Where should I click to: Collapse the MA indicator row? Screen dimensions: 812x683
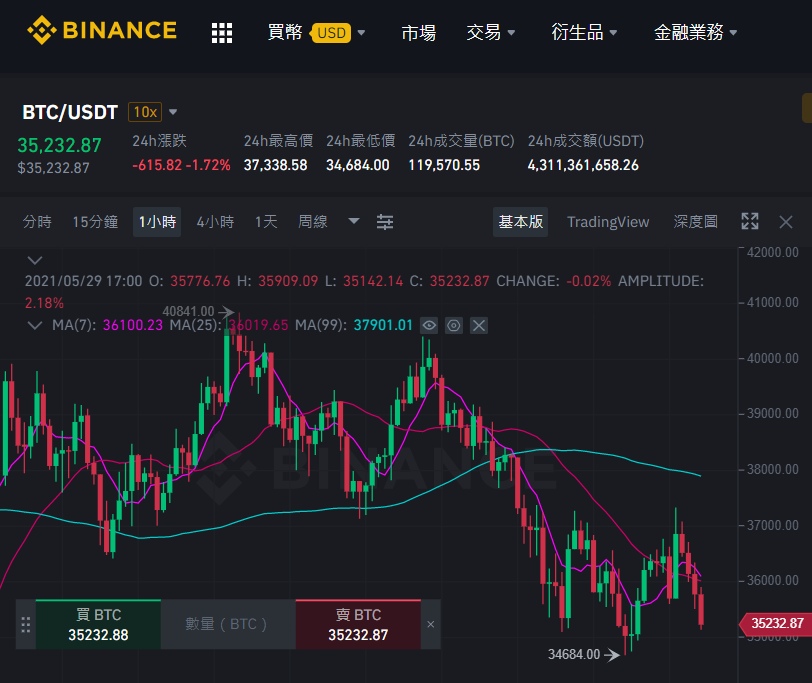coord(35,325)
